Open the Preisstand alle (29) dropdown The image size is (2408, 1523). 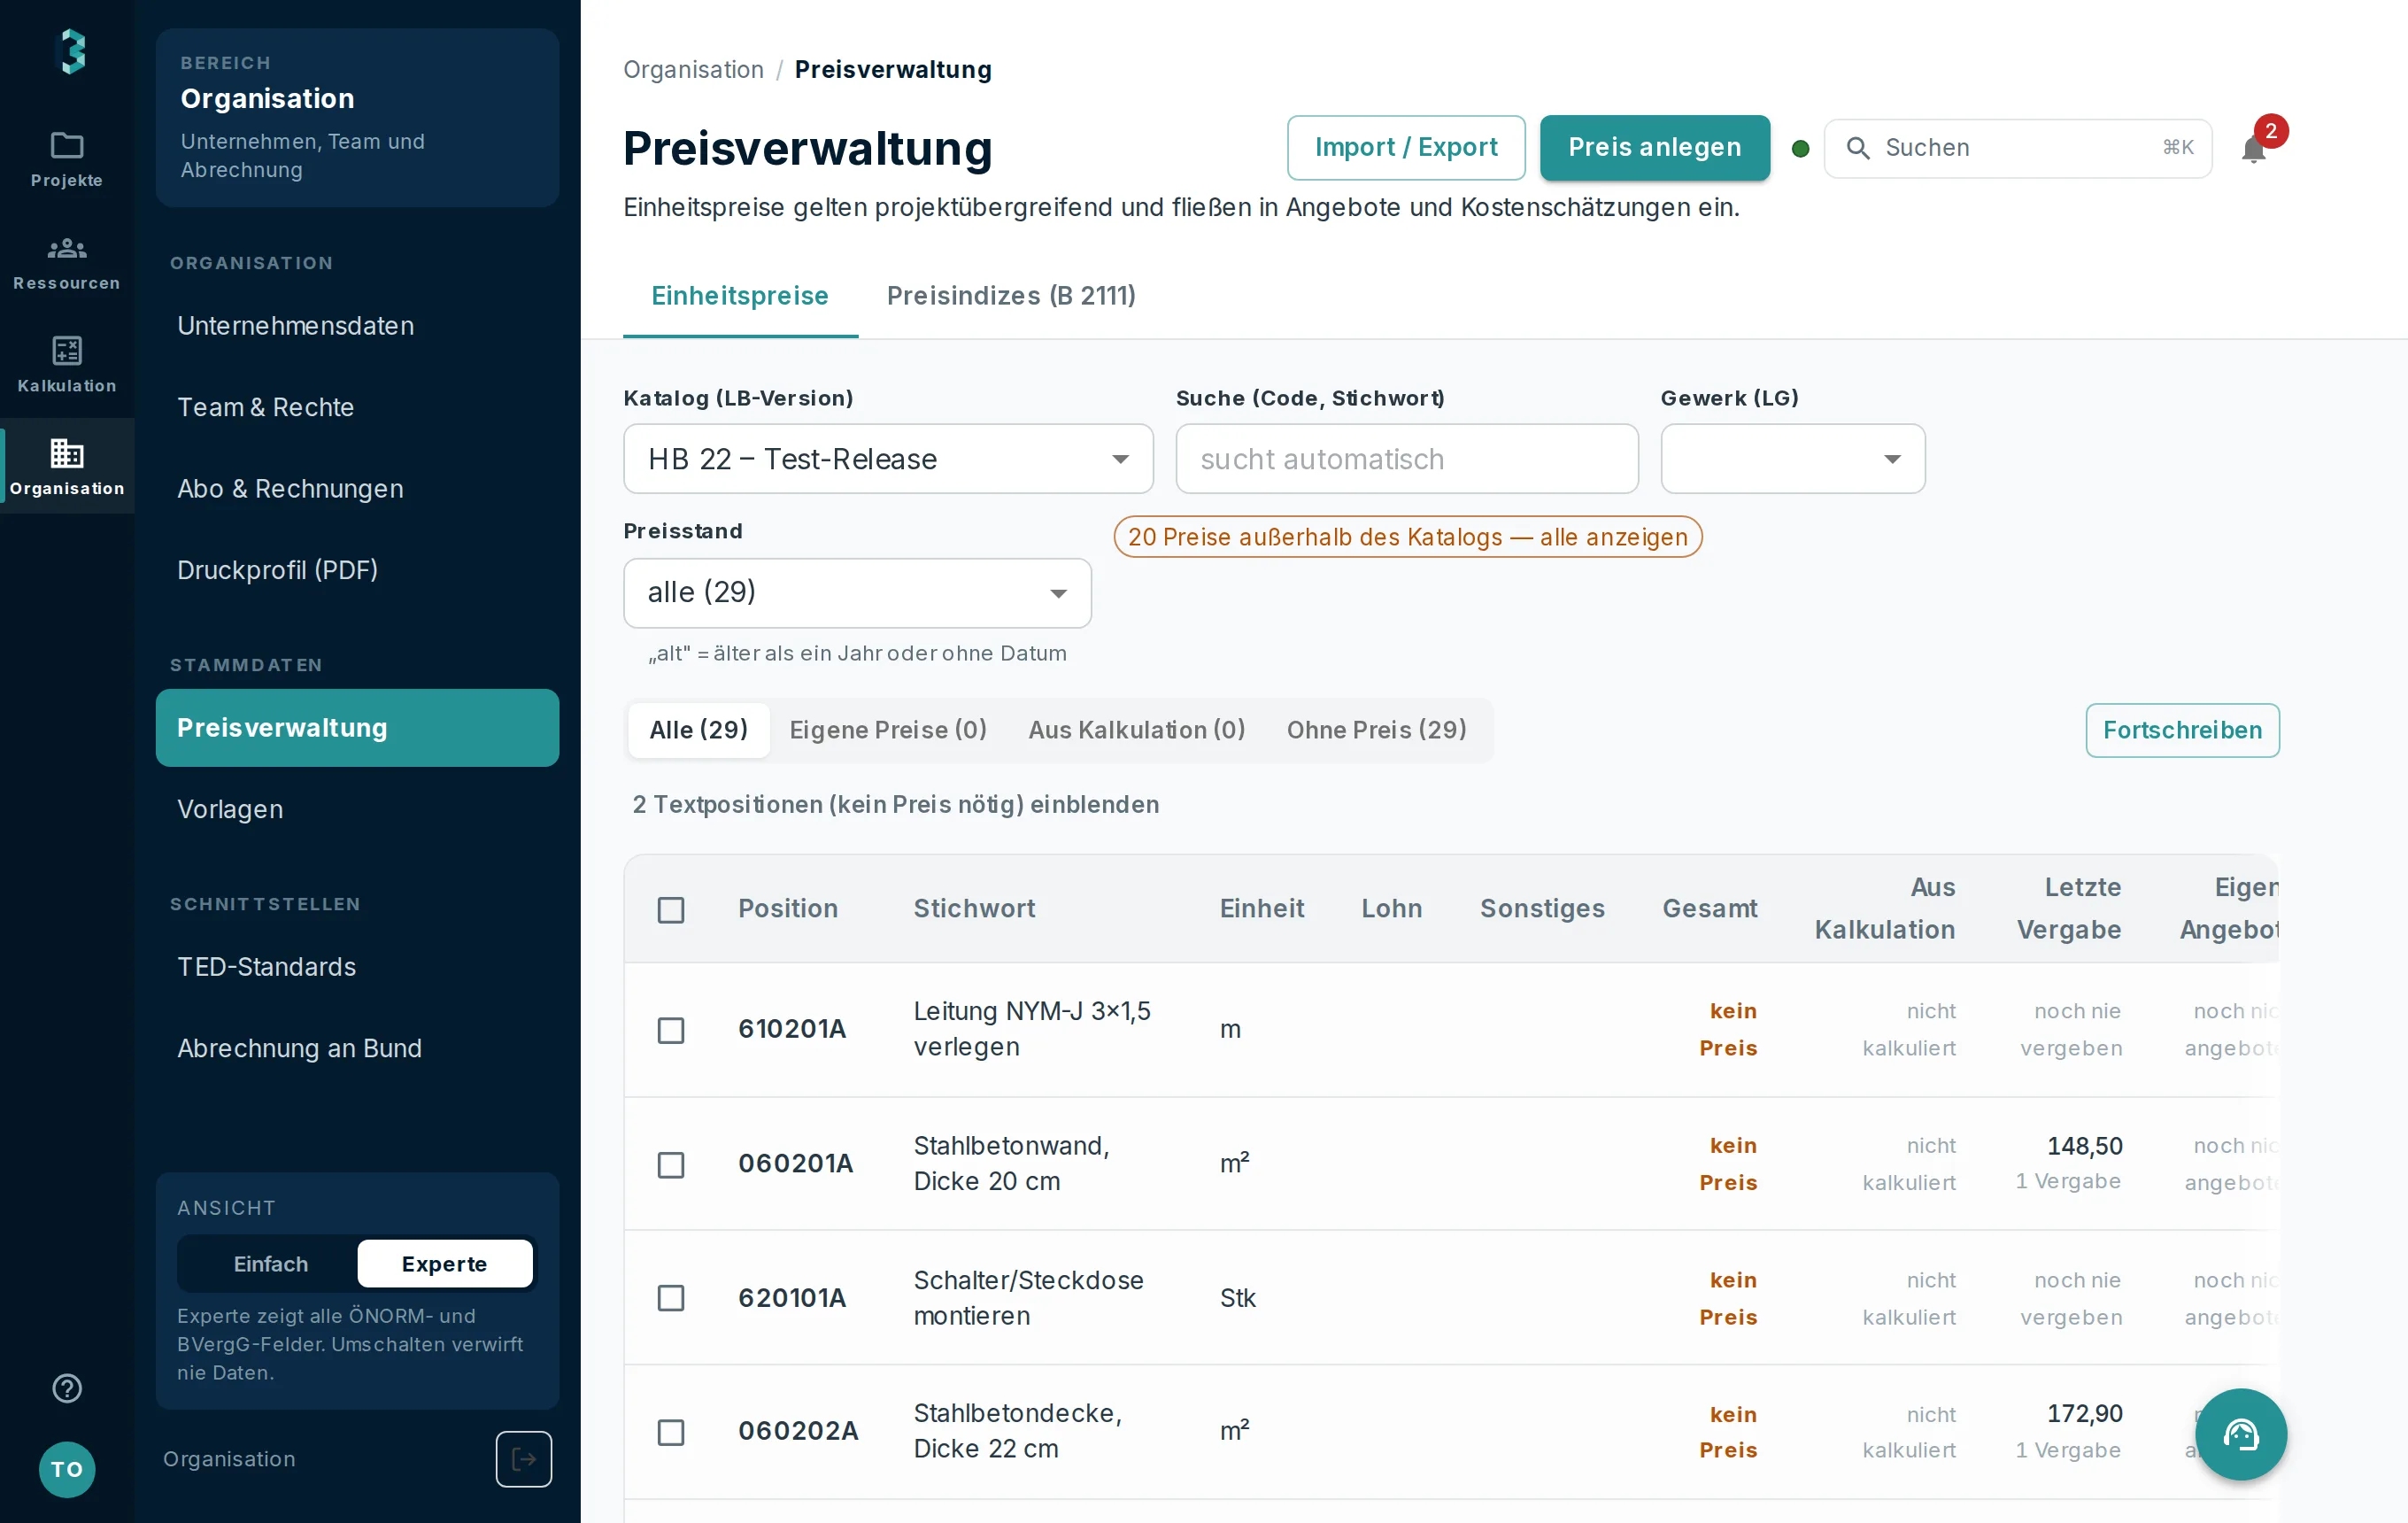(857, 593)
